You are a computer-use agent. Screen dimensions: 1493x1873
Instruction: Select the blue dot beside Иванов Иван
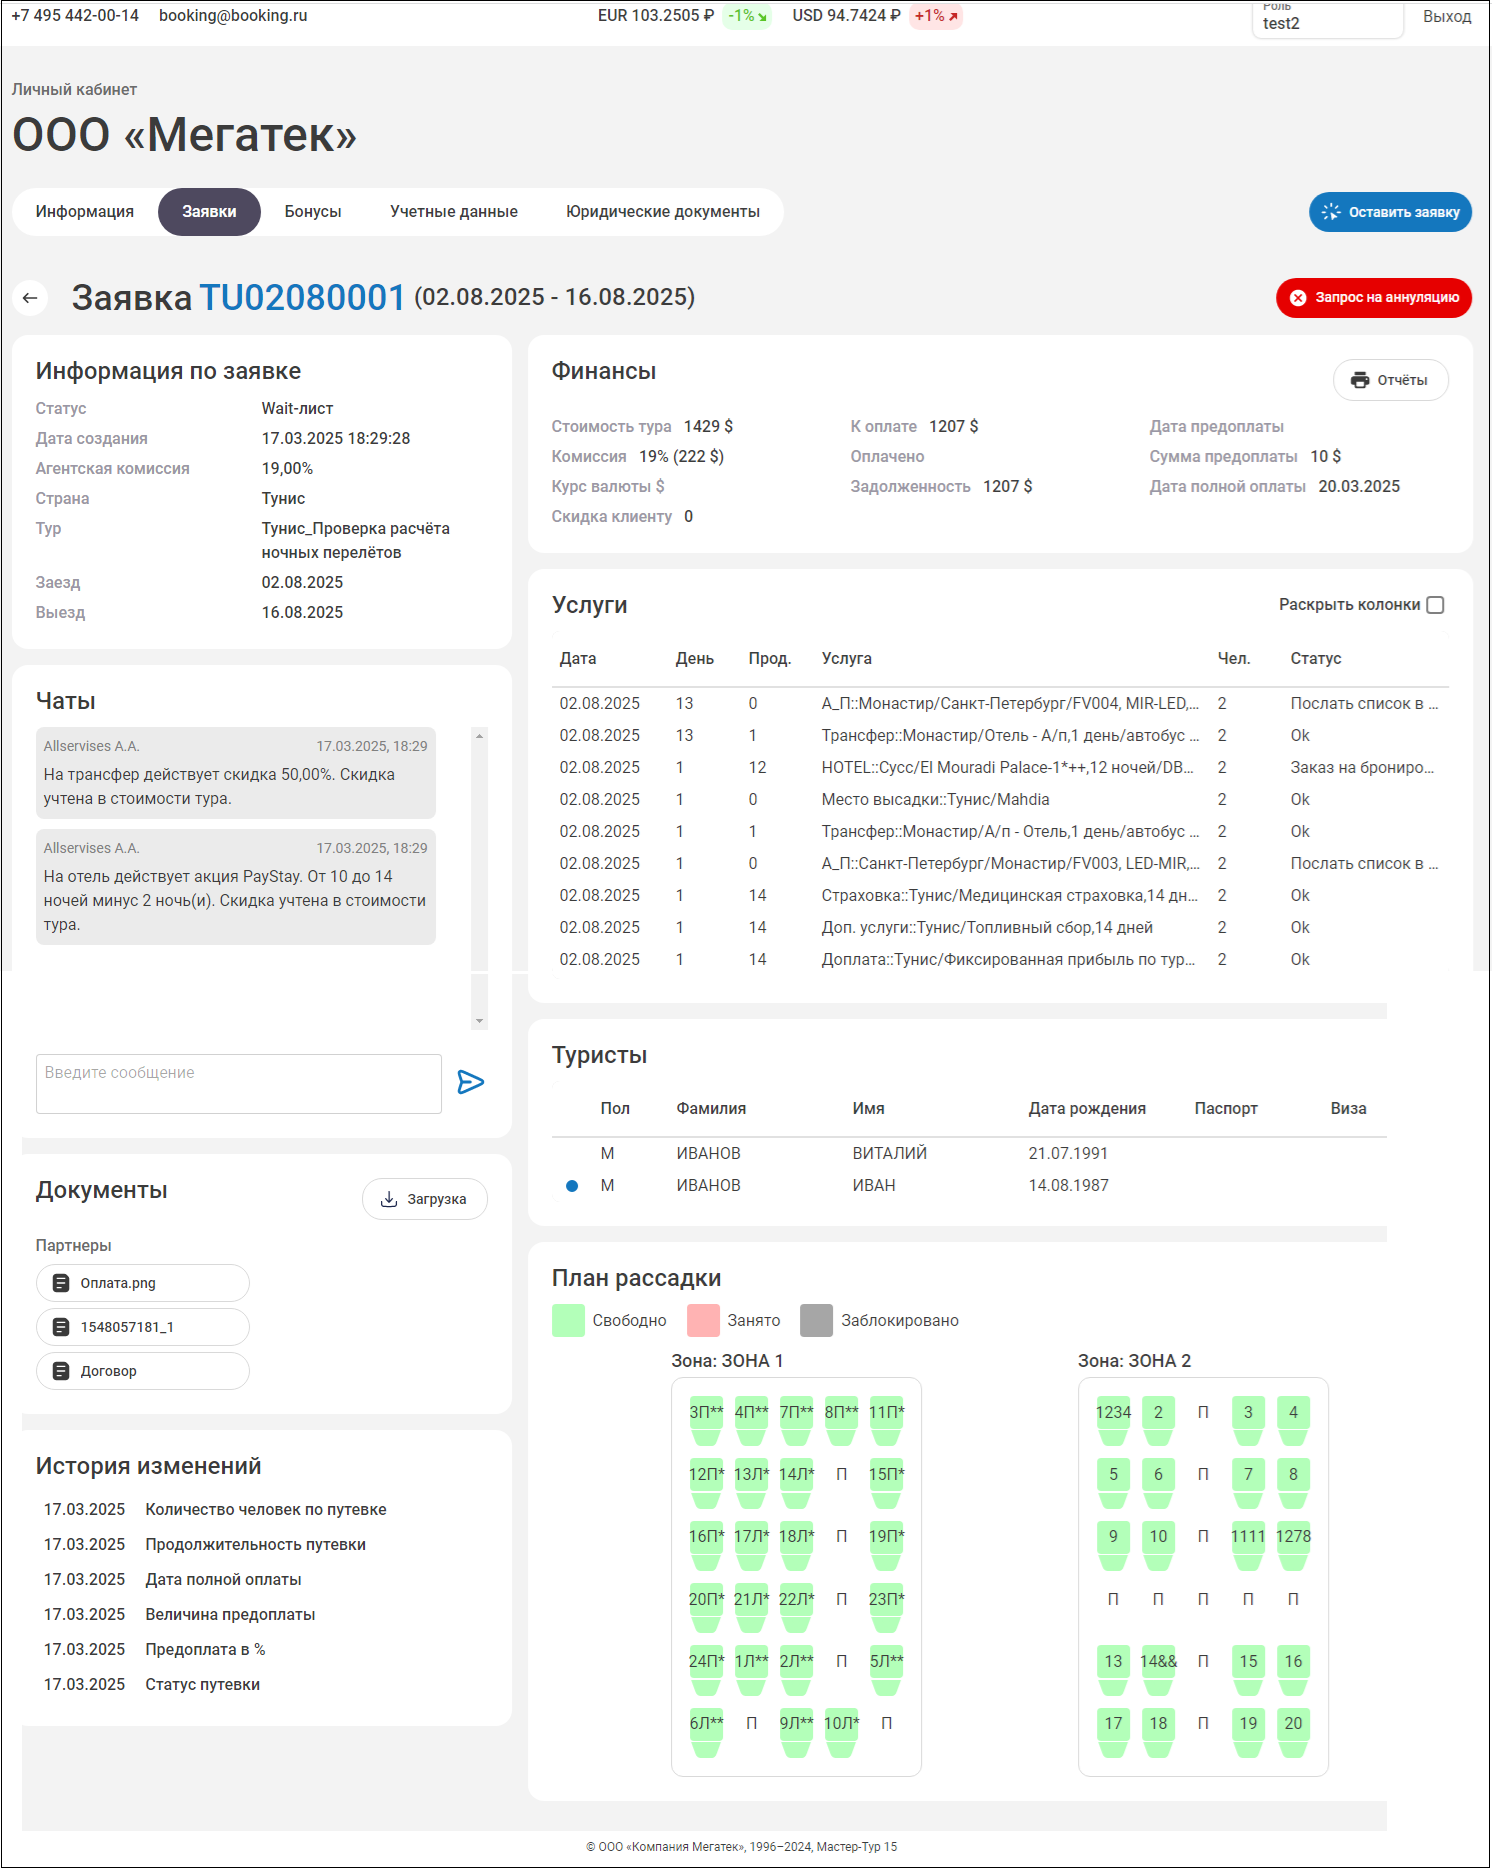572,1186
